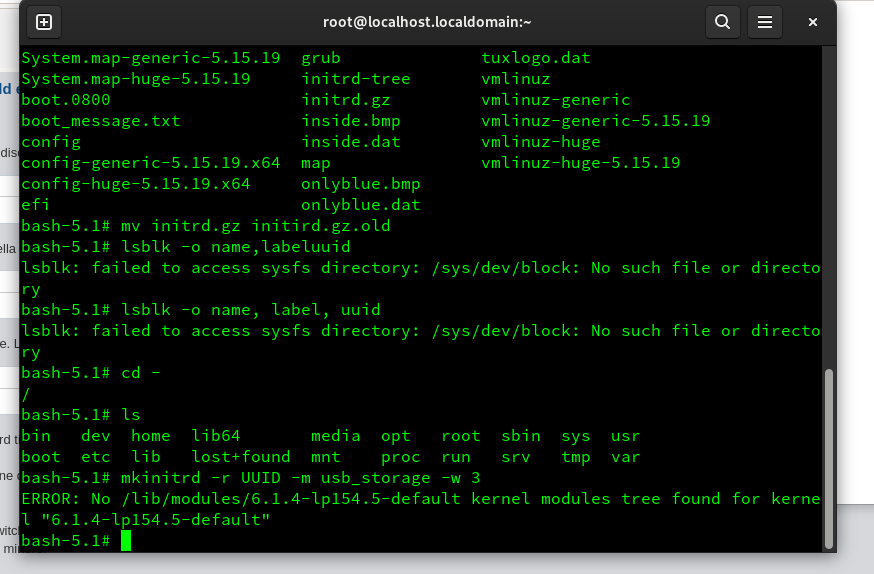Image resolution: width=874 pixels, height=574 pixels.
Task: Click the terminal title 'root@localhost.localdomain:~'
Action: [x=427, y=22]
